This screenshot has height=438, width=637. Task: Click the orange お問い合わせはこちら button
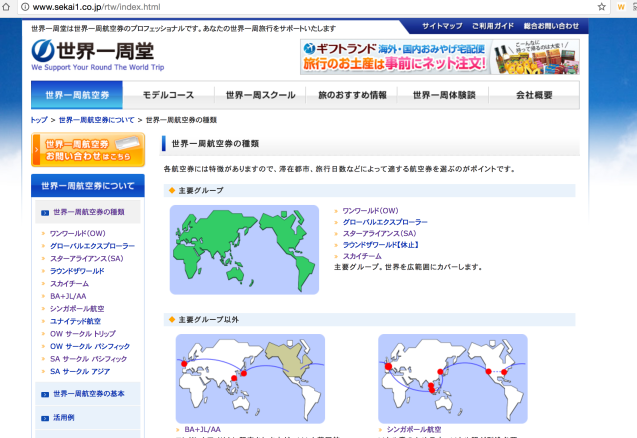coord(88,150)
